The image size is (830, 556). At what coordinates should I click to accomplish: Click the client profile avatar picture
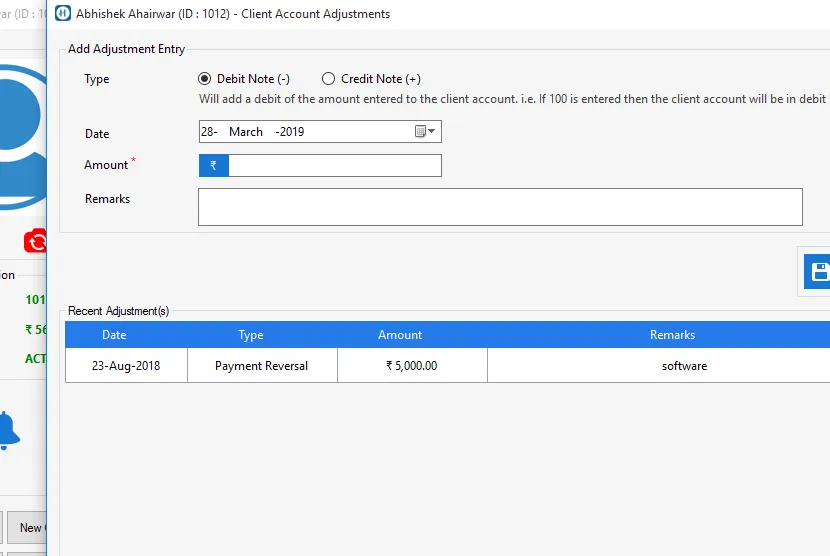pos(20,135)
